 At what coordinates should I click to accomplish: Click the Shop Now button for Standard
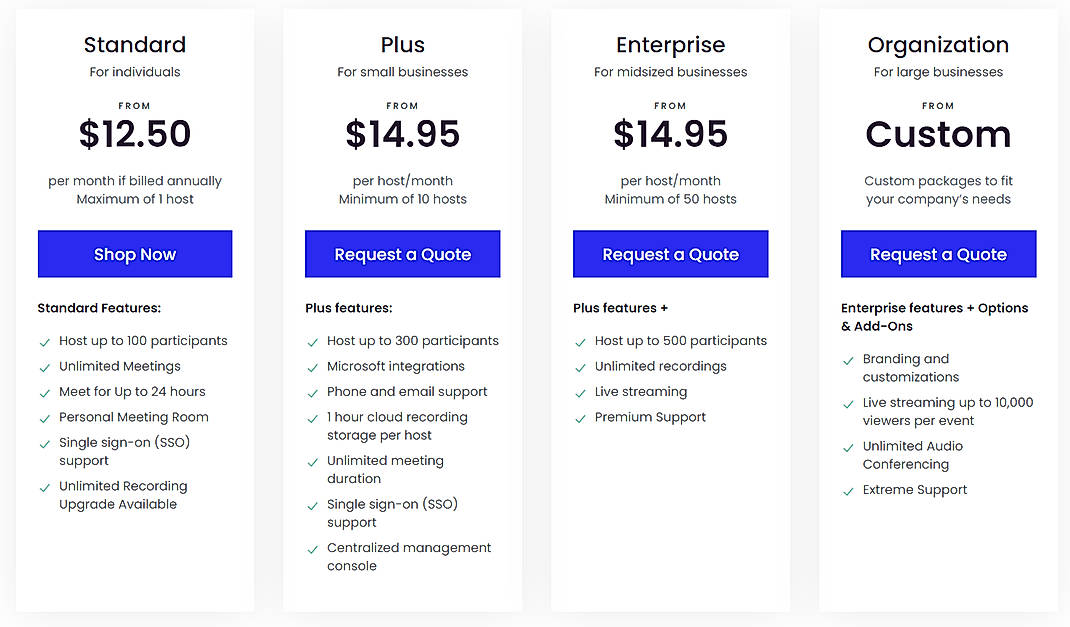coord(135,254)
